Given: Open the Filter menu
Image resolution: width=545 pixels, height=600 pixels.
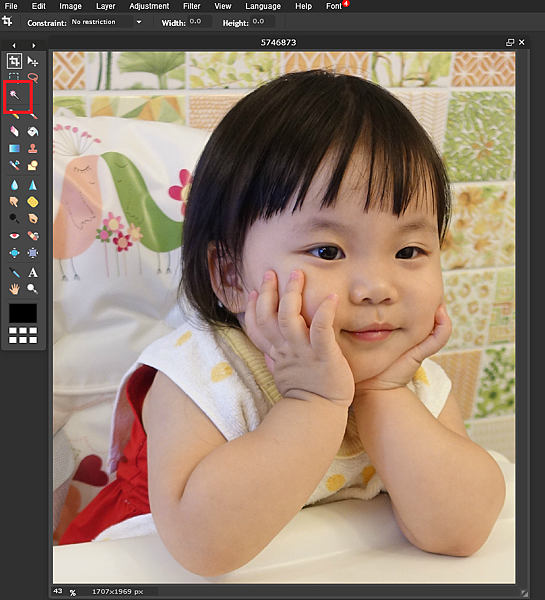Looking at the screenshot, I should click(x=192, y=6).
